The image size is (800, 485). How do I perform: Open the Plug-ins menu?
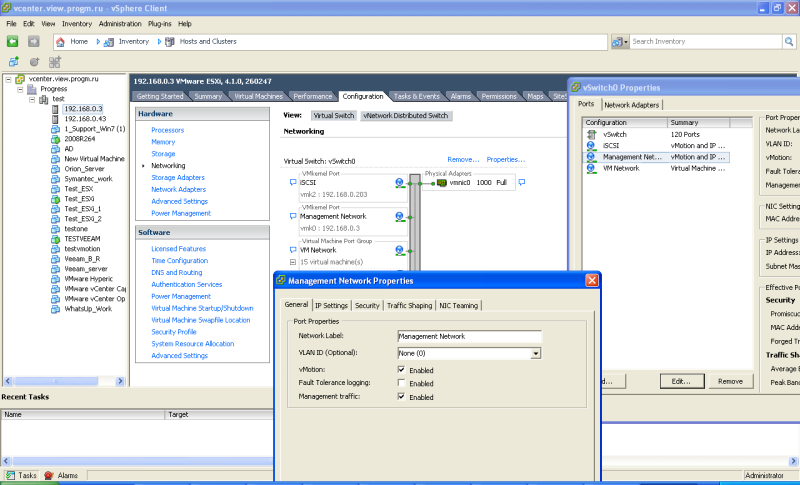[160, 24]
